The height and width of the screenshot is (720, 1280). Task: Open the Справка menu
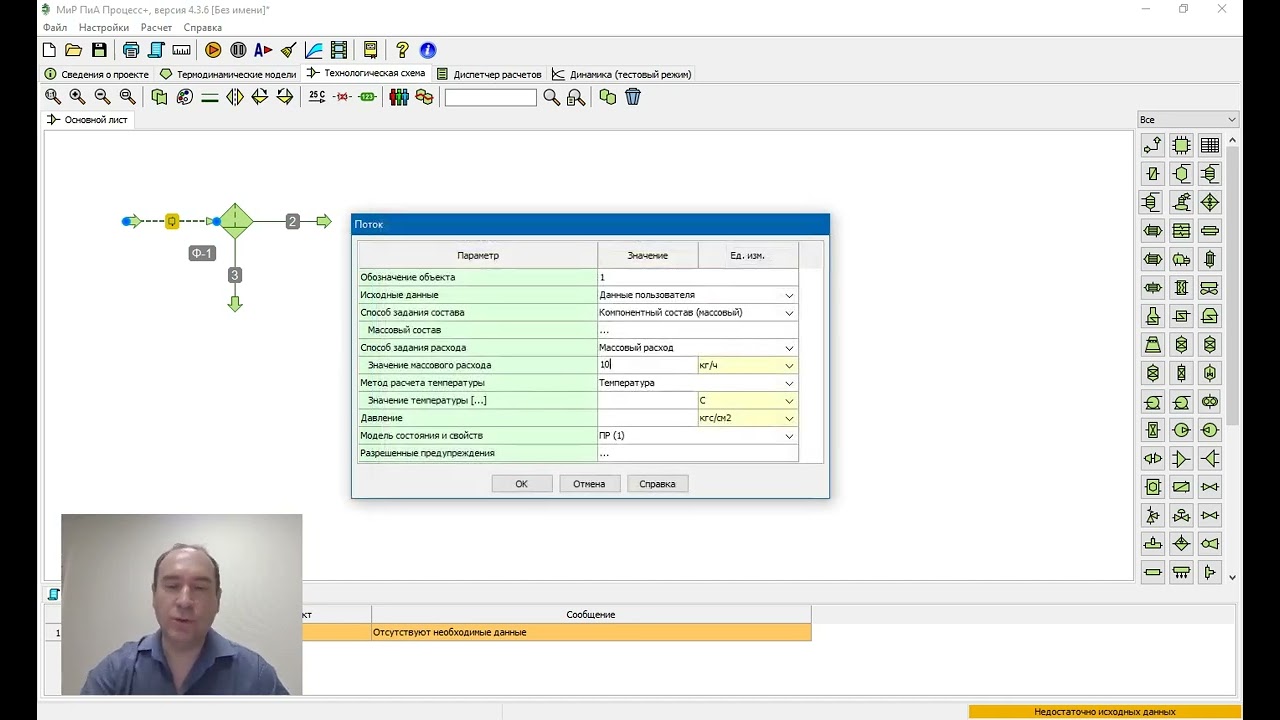(x=203, y=27)
